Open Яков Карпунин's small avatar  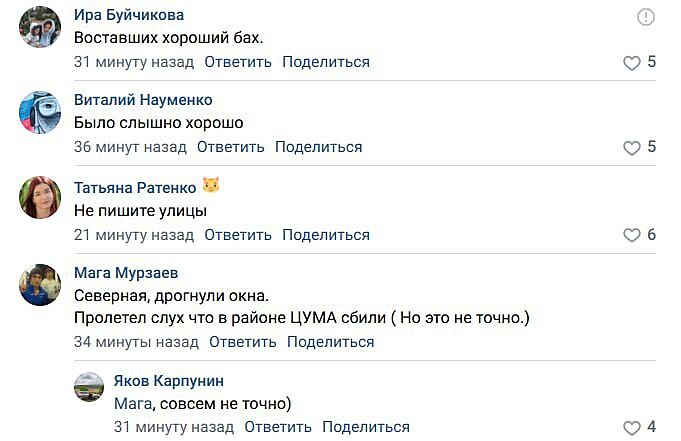tap(89, 387)
